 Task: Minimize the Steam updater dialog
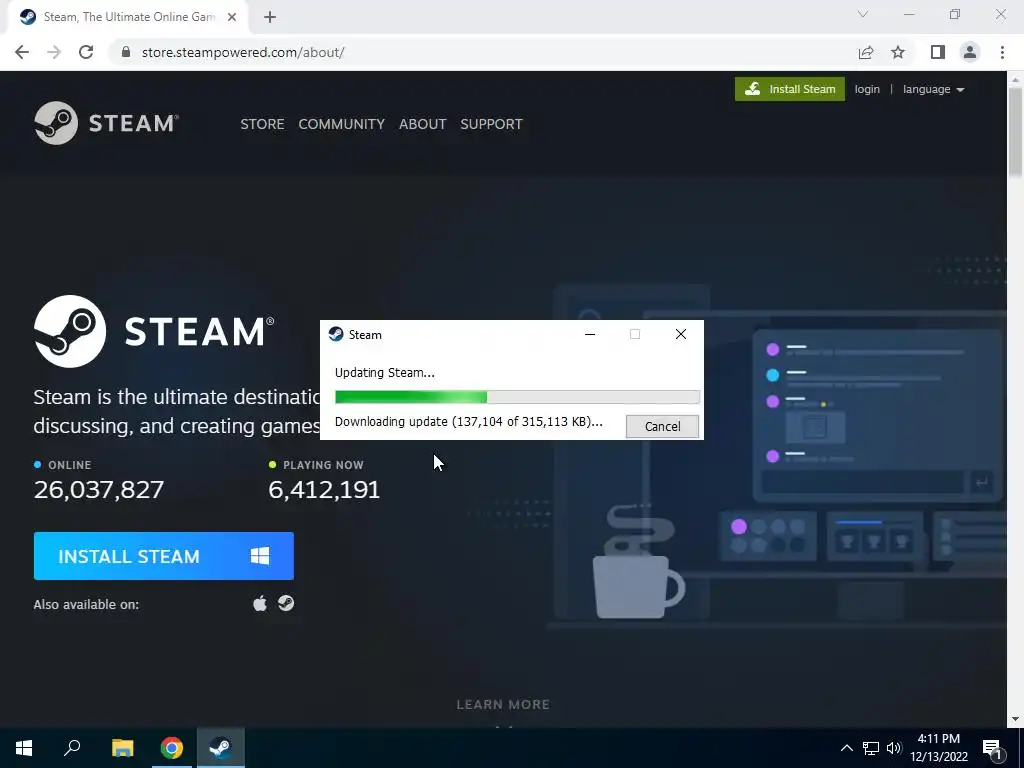coord(590,334)
